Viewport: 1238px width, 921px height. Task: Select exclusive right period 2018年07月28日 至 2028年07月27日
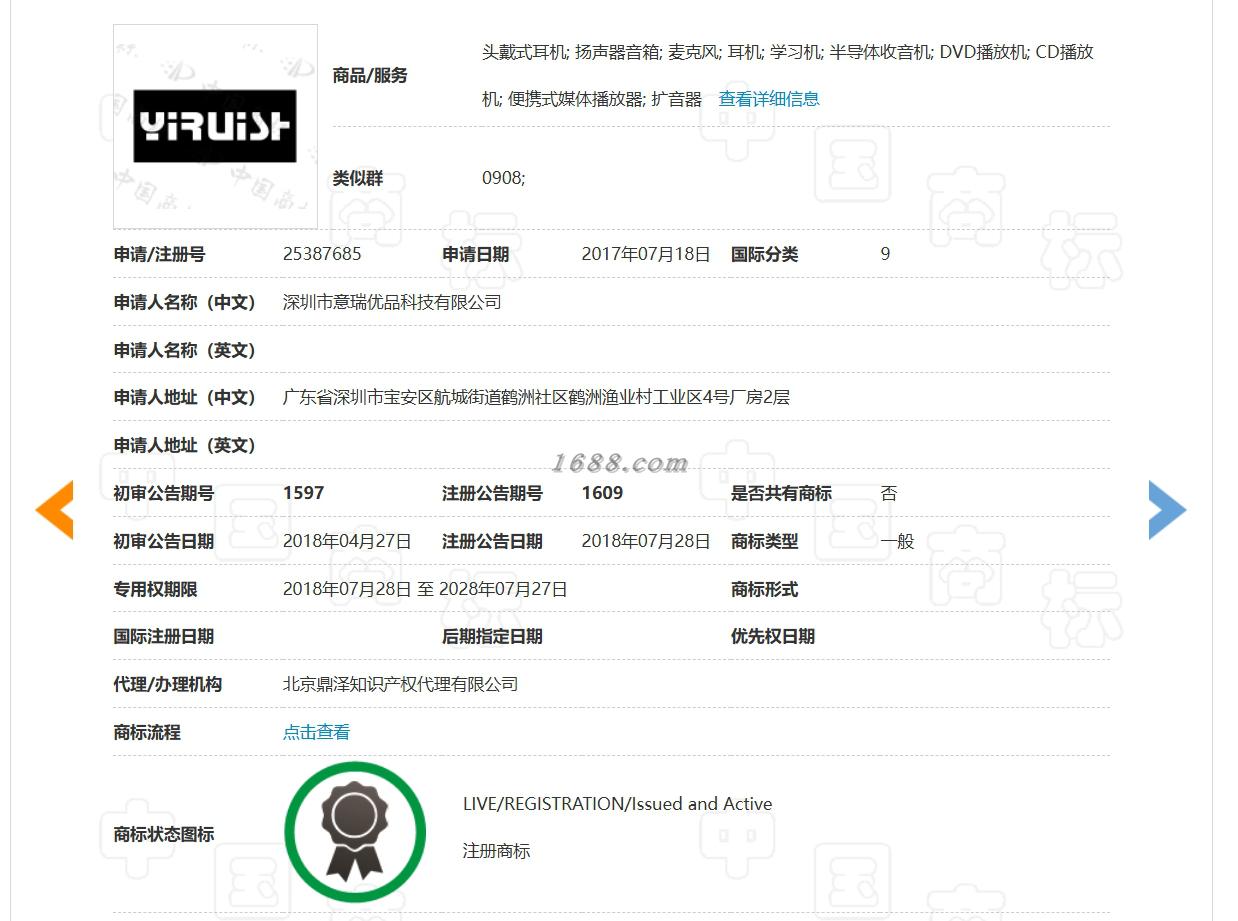425,589
